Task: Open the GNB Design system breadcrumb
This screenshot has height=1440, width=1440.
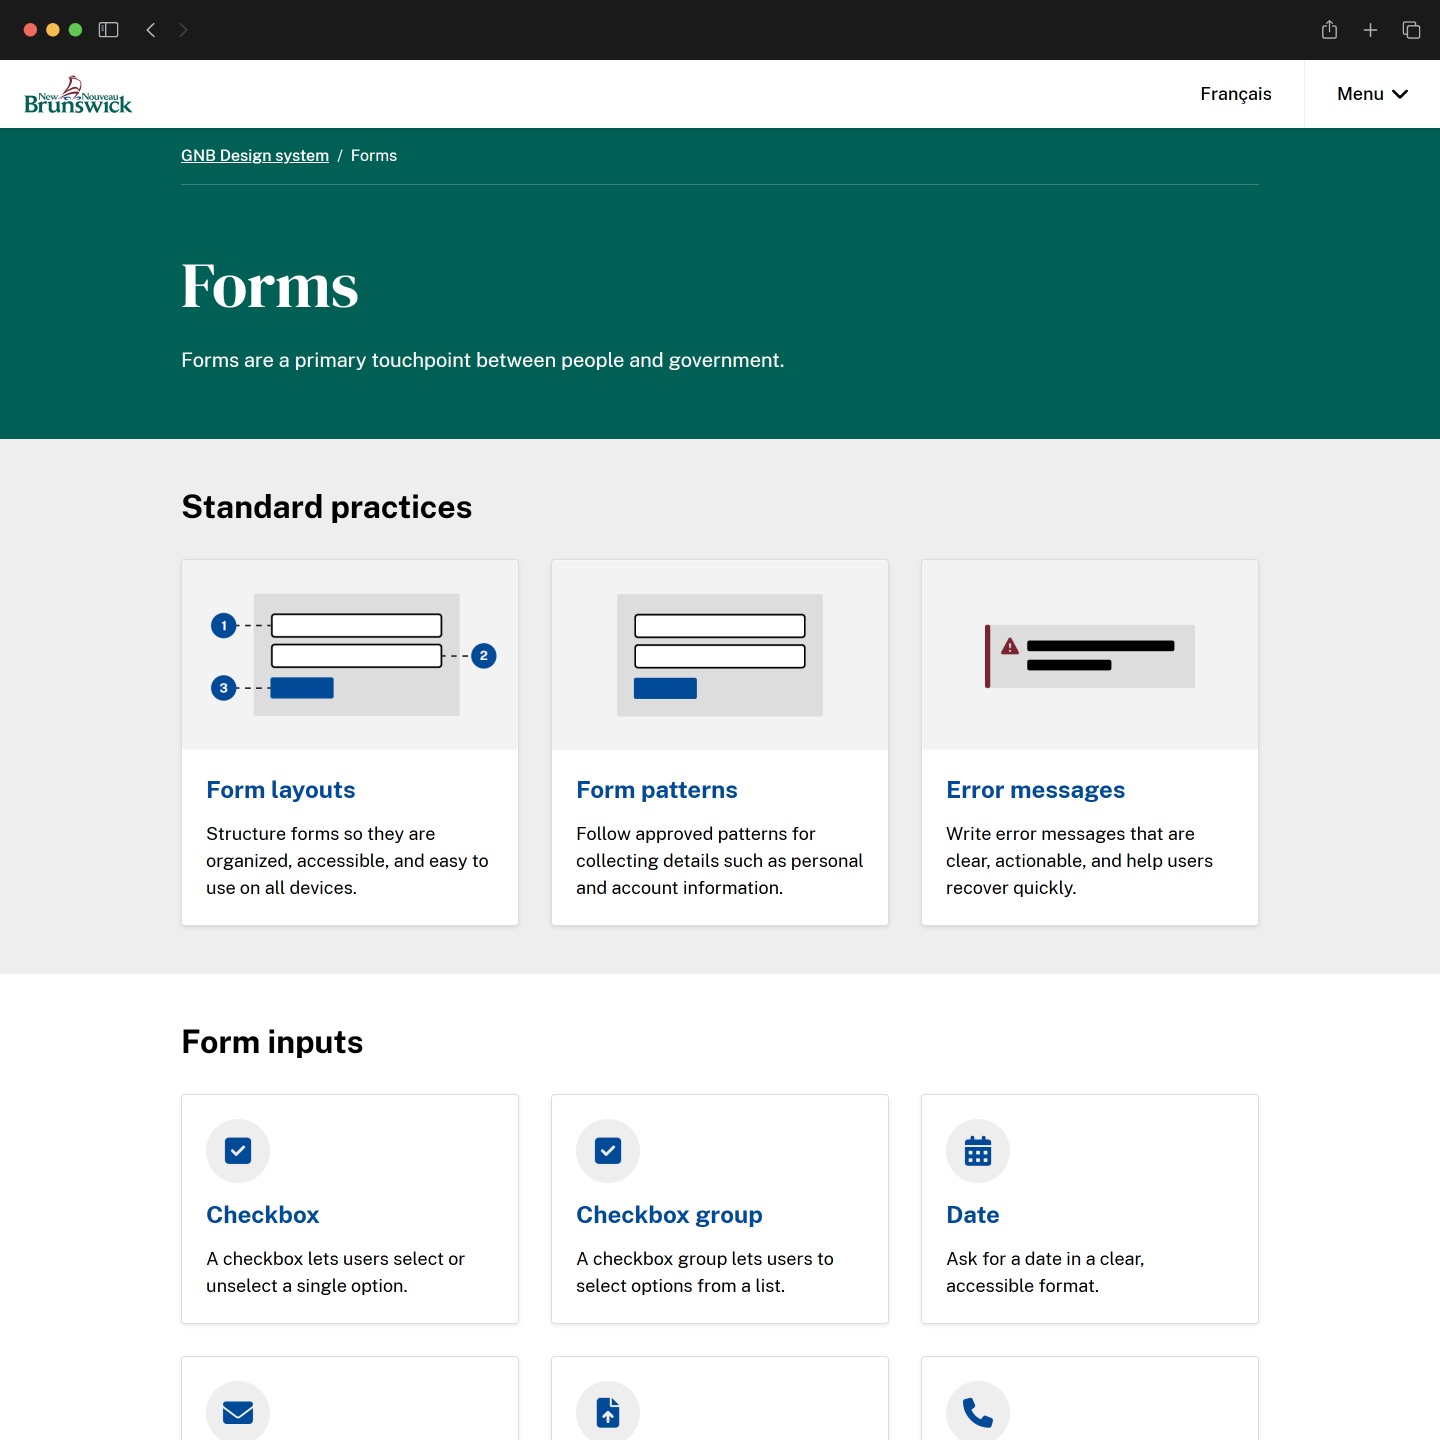Action: click(254, 155)
